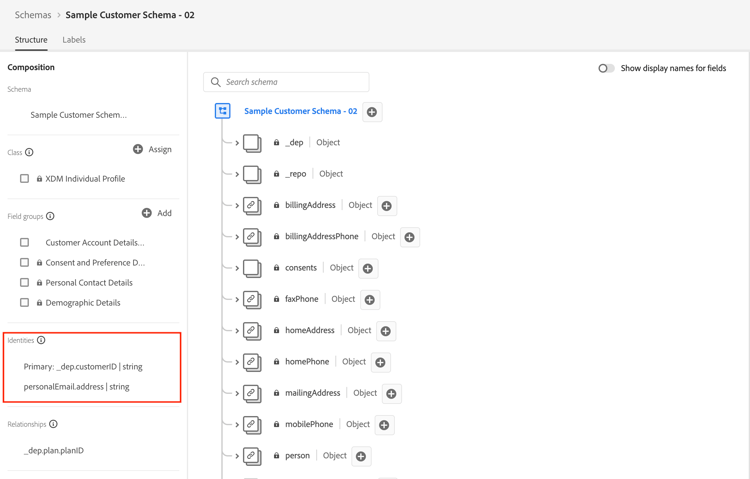This screenshot has height=479, width=750.
Task: Go to Schemas breadcrumb
Action: [x=33, y=15]
